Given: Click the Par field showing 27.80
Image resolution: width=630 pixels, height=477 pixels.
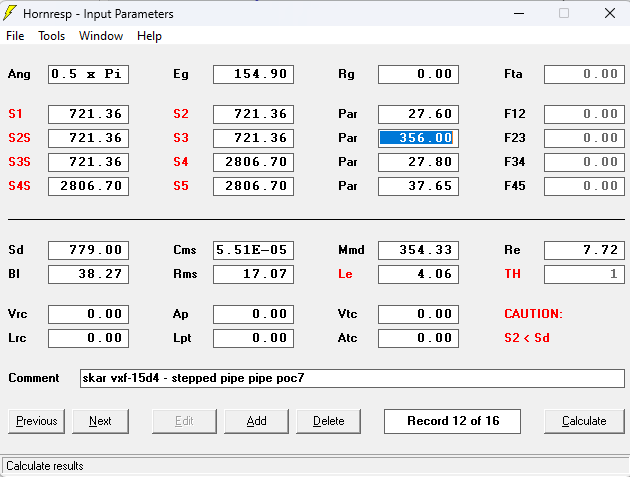Looking at the screenshot, I should click(x=418, y=162).
